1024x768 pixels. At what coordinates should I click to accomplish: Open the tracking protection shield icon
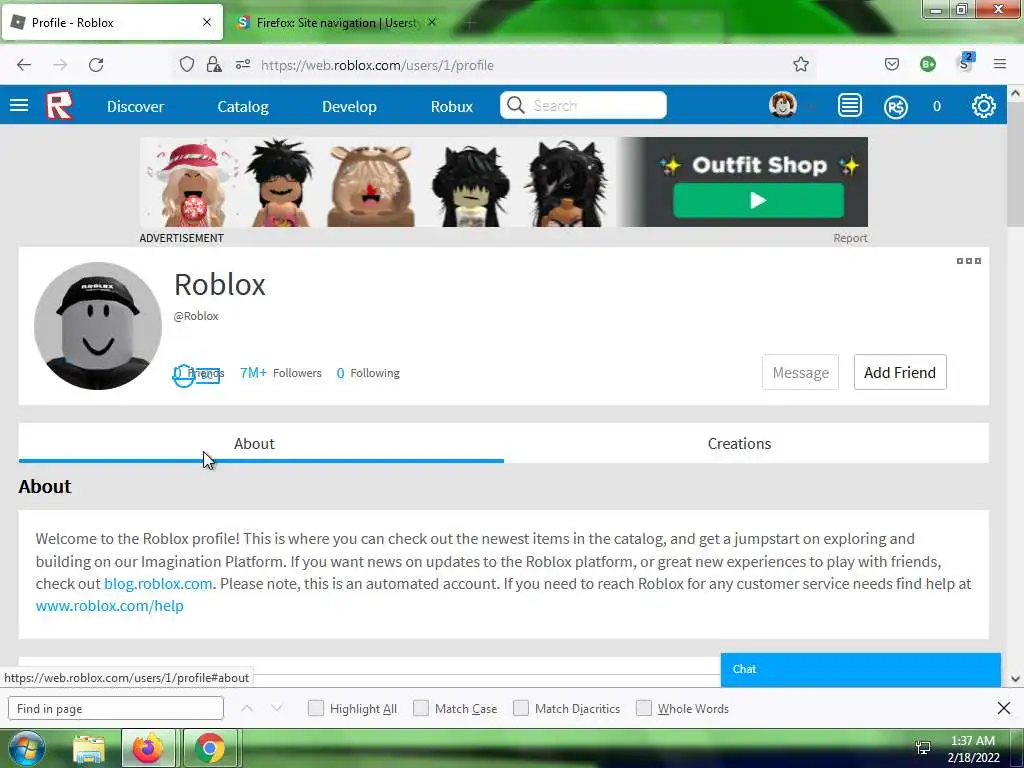(x=187, y=64)
